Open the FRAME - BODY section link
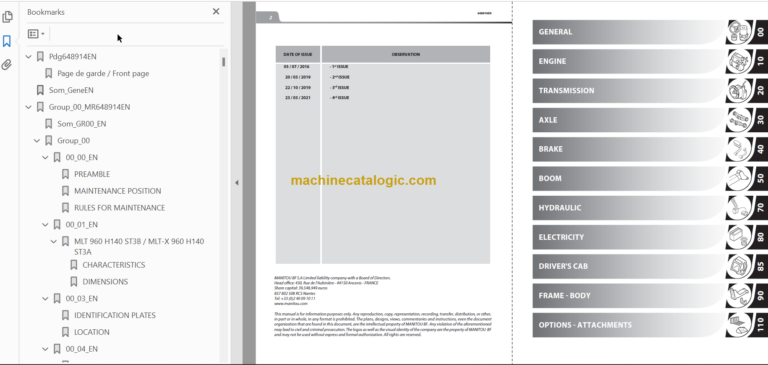The image size is (768, 365). click(x=630, y=295)
